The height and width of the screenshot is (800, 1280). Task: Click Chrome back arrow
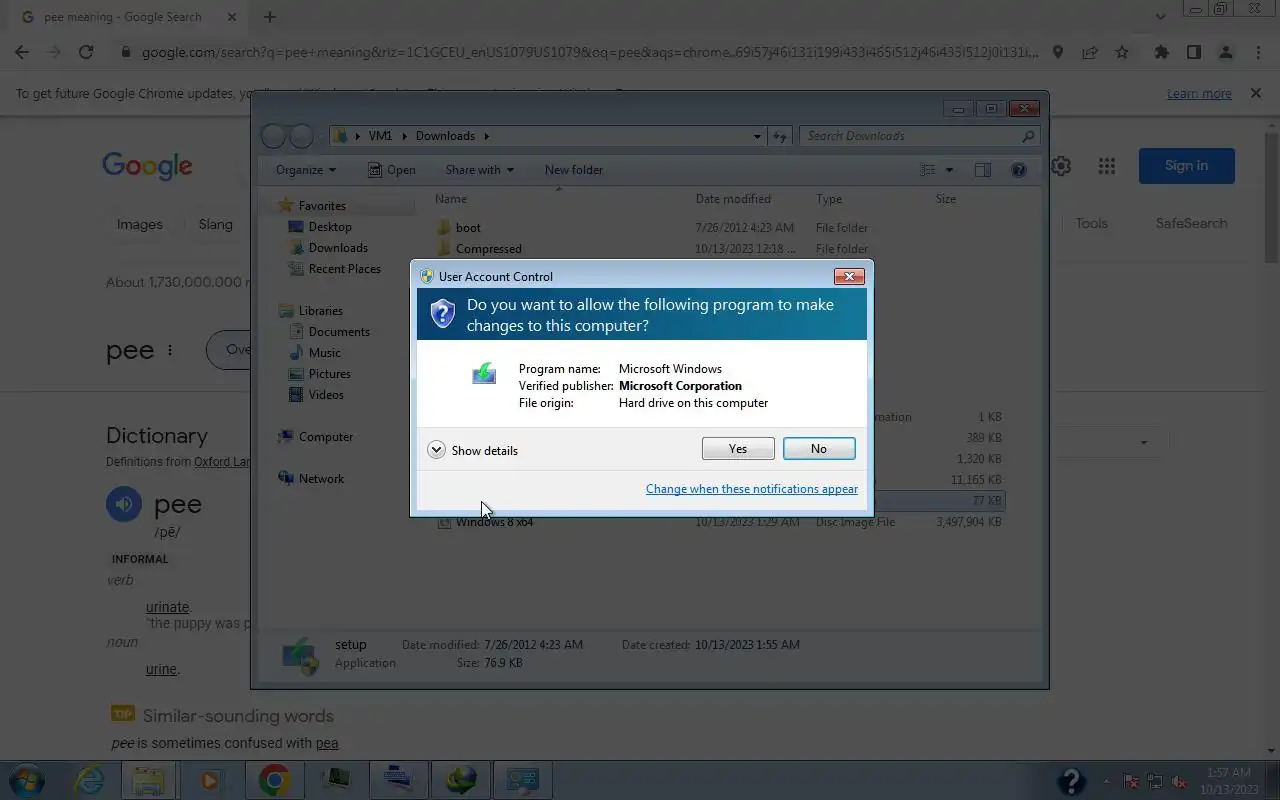coord(22,52)
